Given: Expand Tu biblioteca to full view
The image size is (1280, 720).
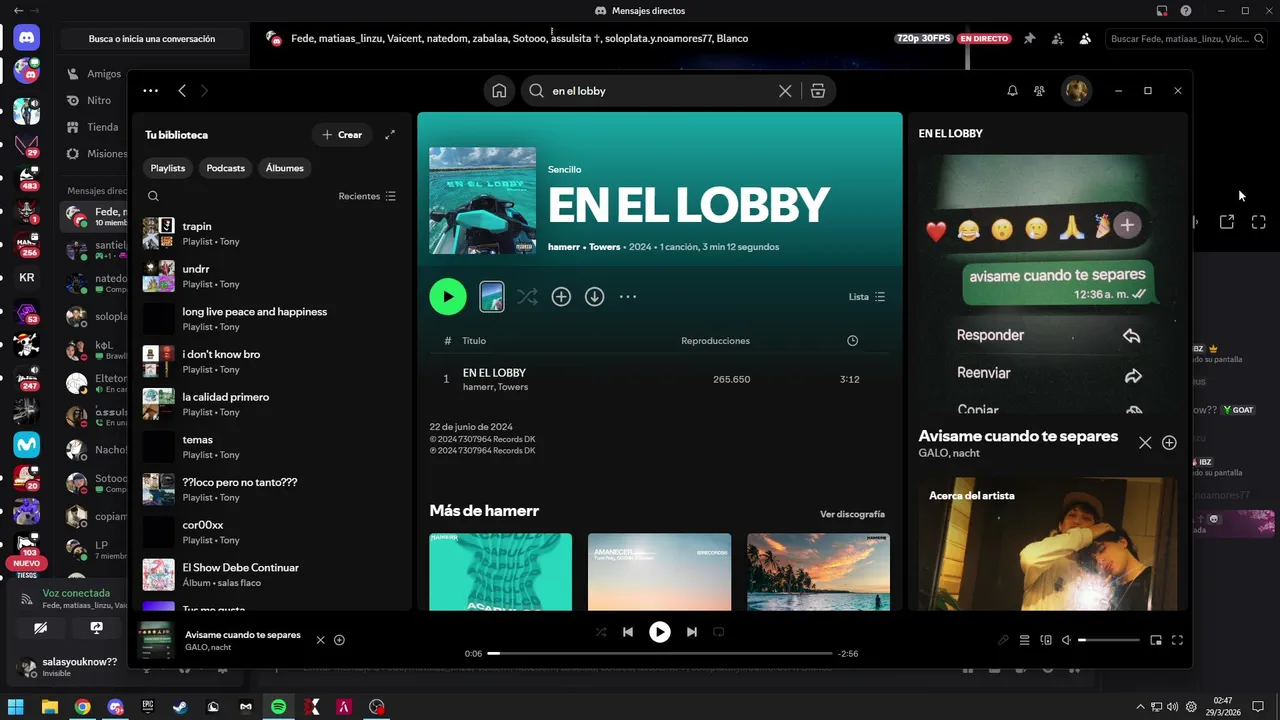Looking at the screenshot, I should click(390, 134).
